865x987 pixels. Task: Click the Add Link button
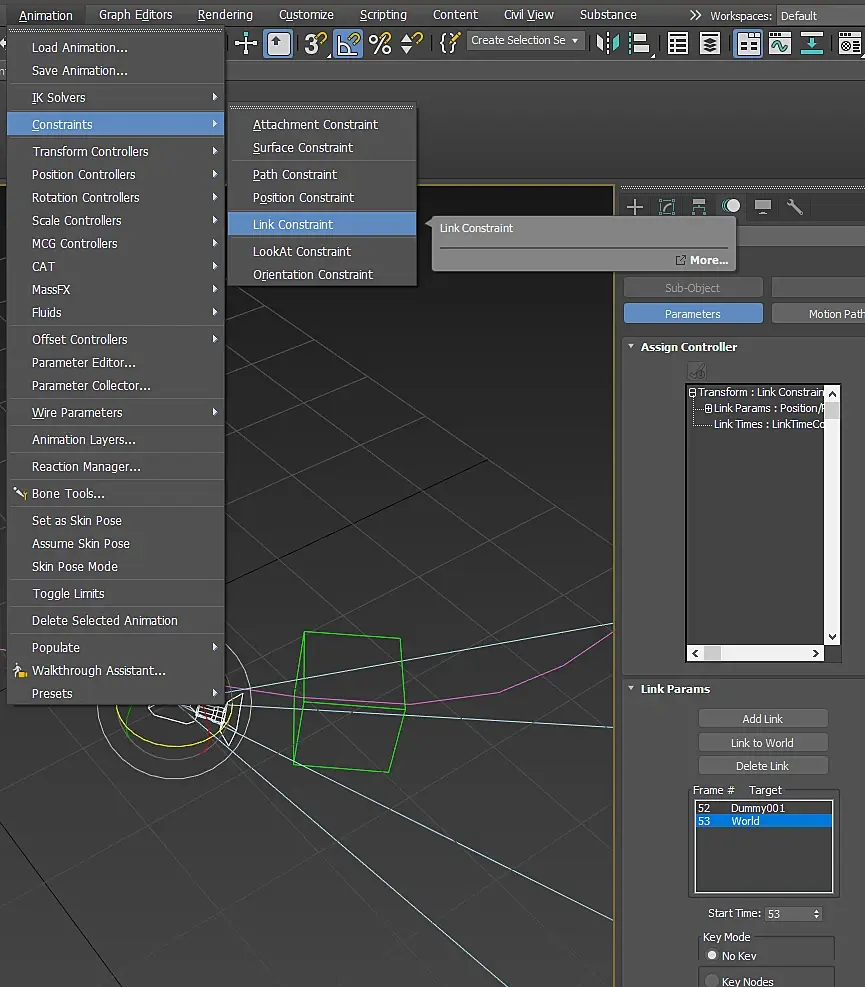[x=762, y=719]
